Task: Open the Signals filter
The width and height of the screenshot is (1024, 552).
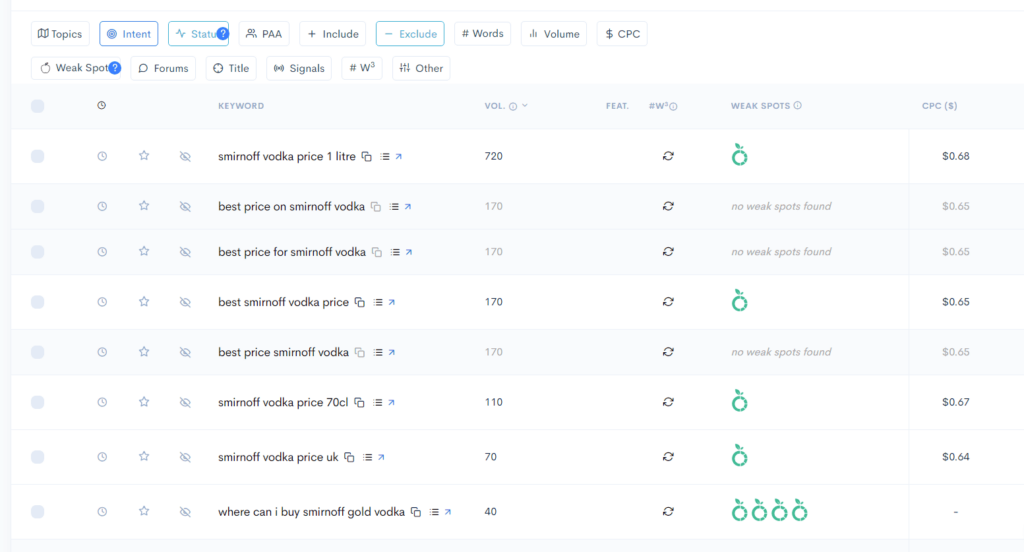Action: (x=299, y=68)
